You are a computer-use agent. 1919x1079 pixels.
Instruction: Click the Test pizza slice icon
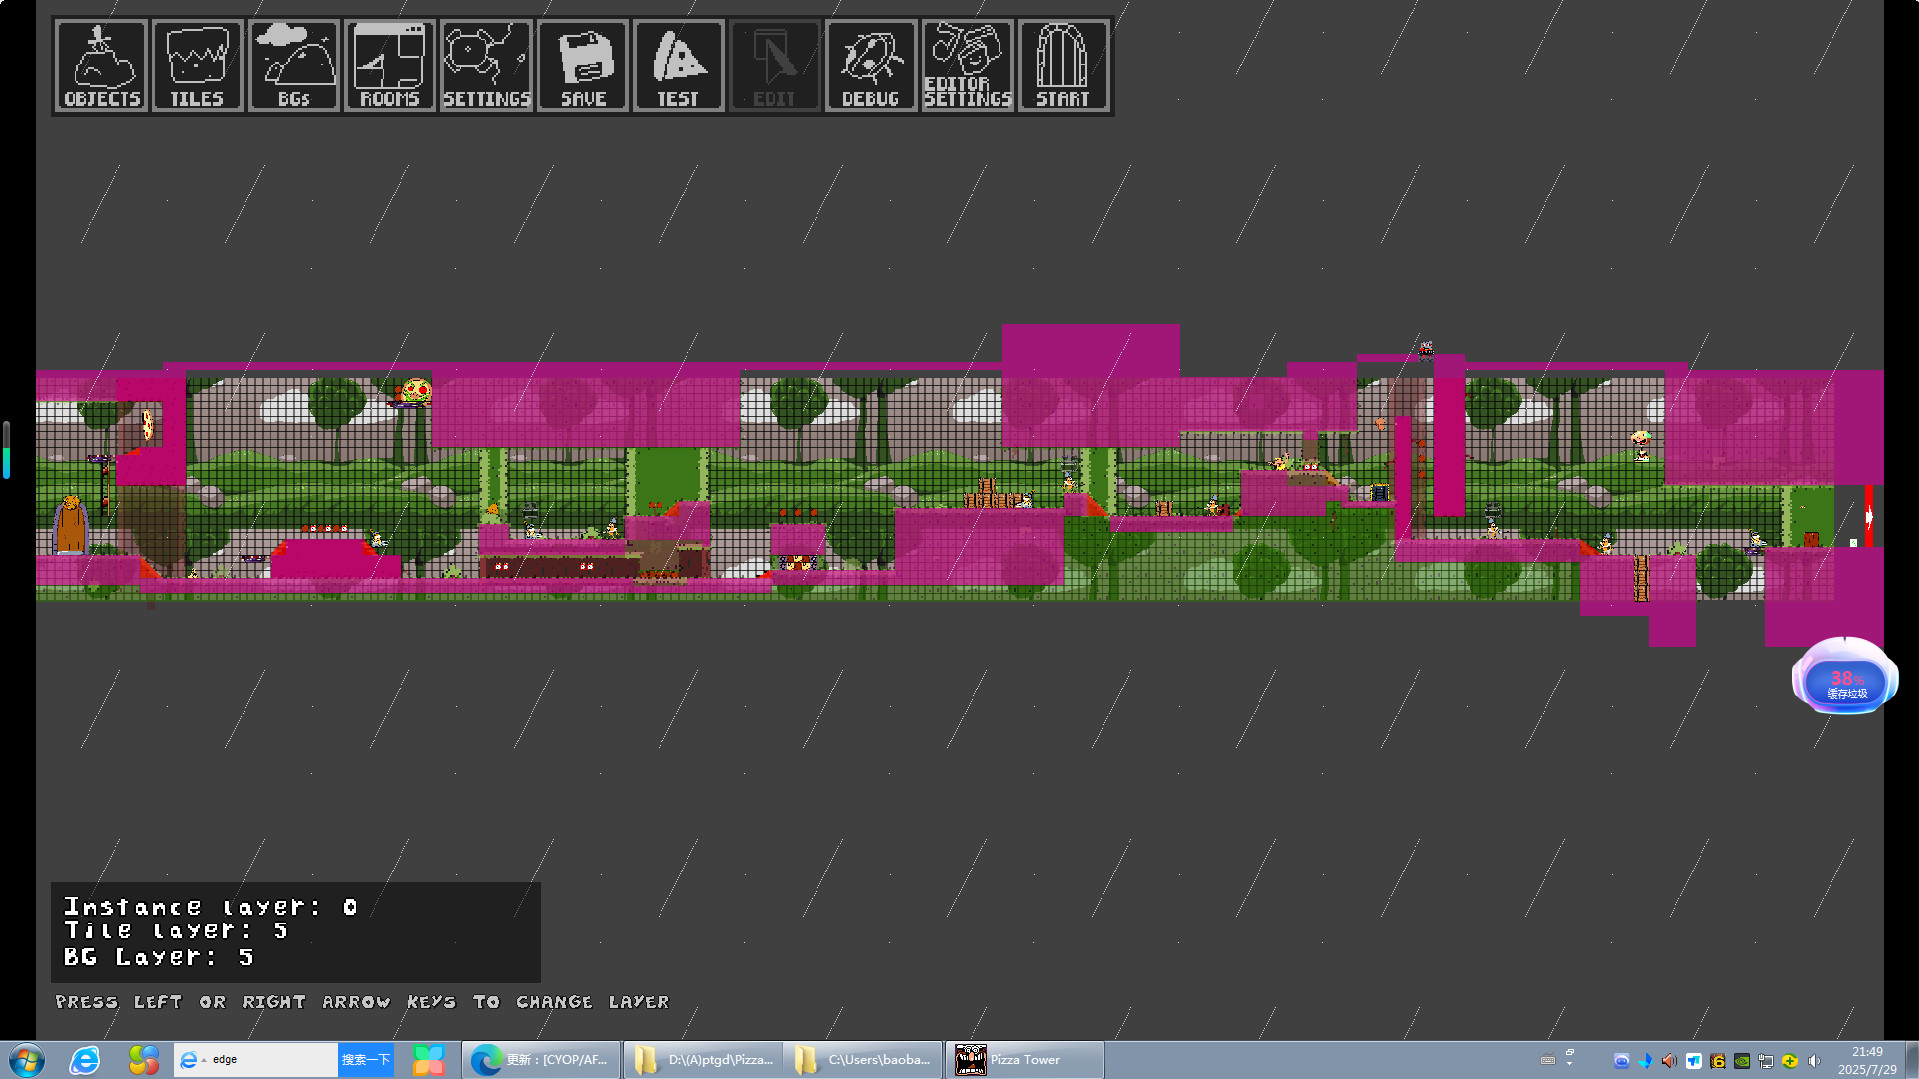click(x=678, y=66)
